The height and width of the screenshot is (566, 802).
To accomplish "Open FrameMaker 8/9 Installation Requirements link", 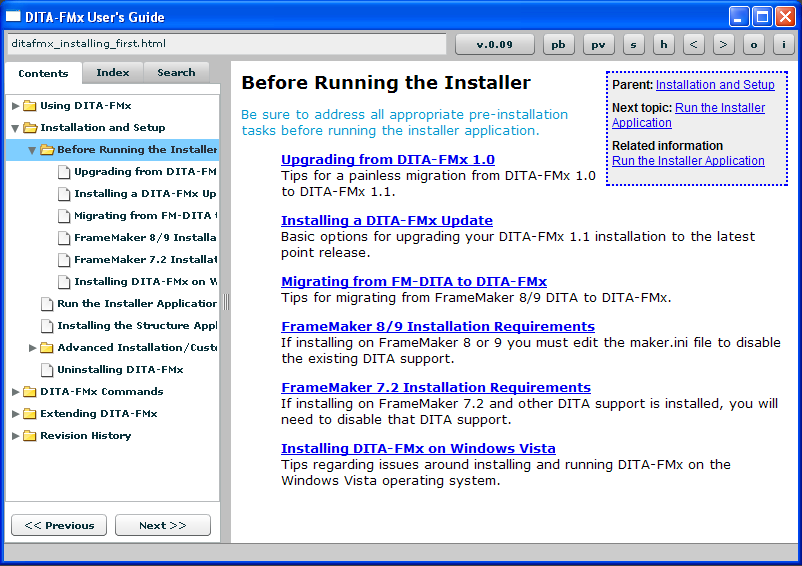I will [x=438, y=326].
